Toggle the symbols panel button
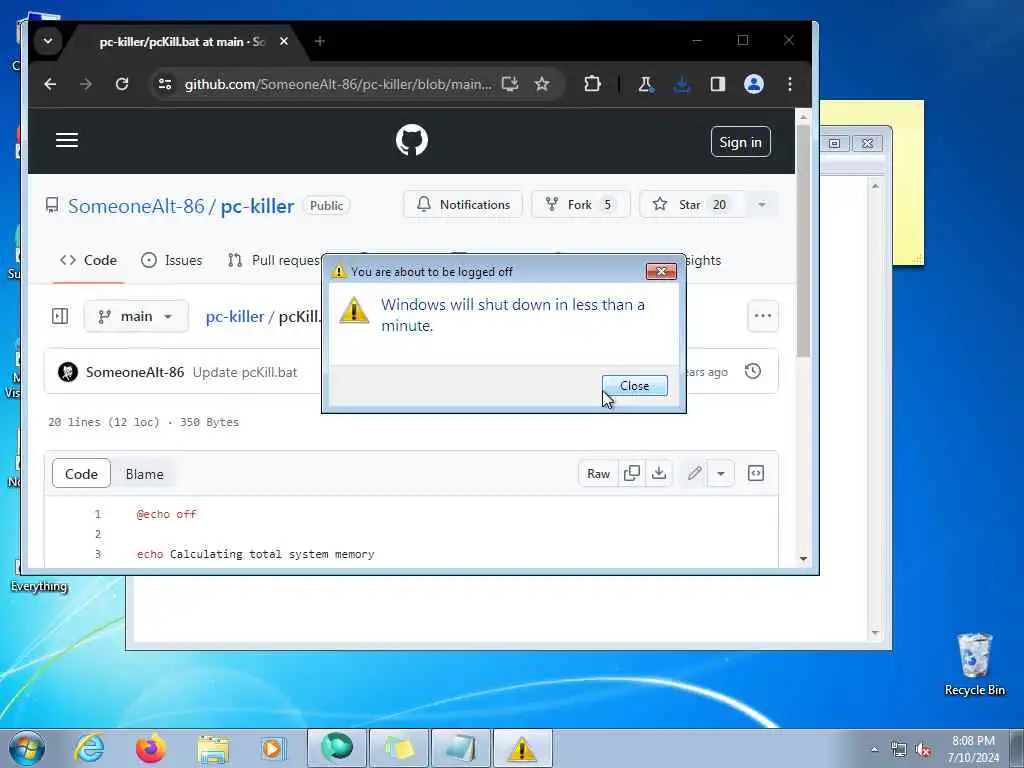This screenshot has height=768, width=1024. tap(756, 473)
